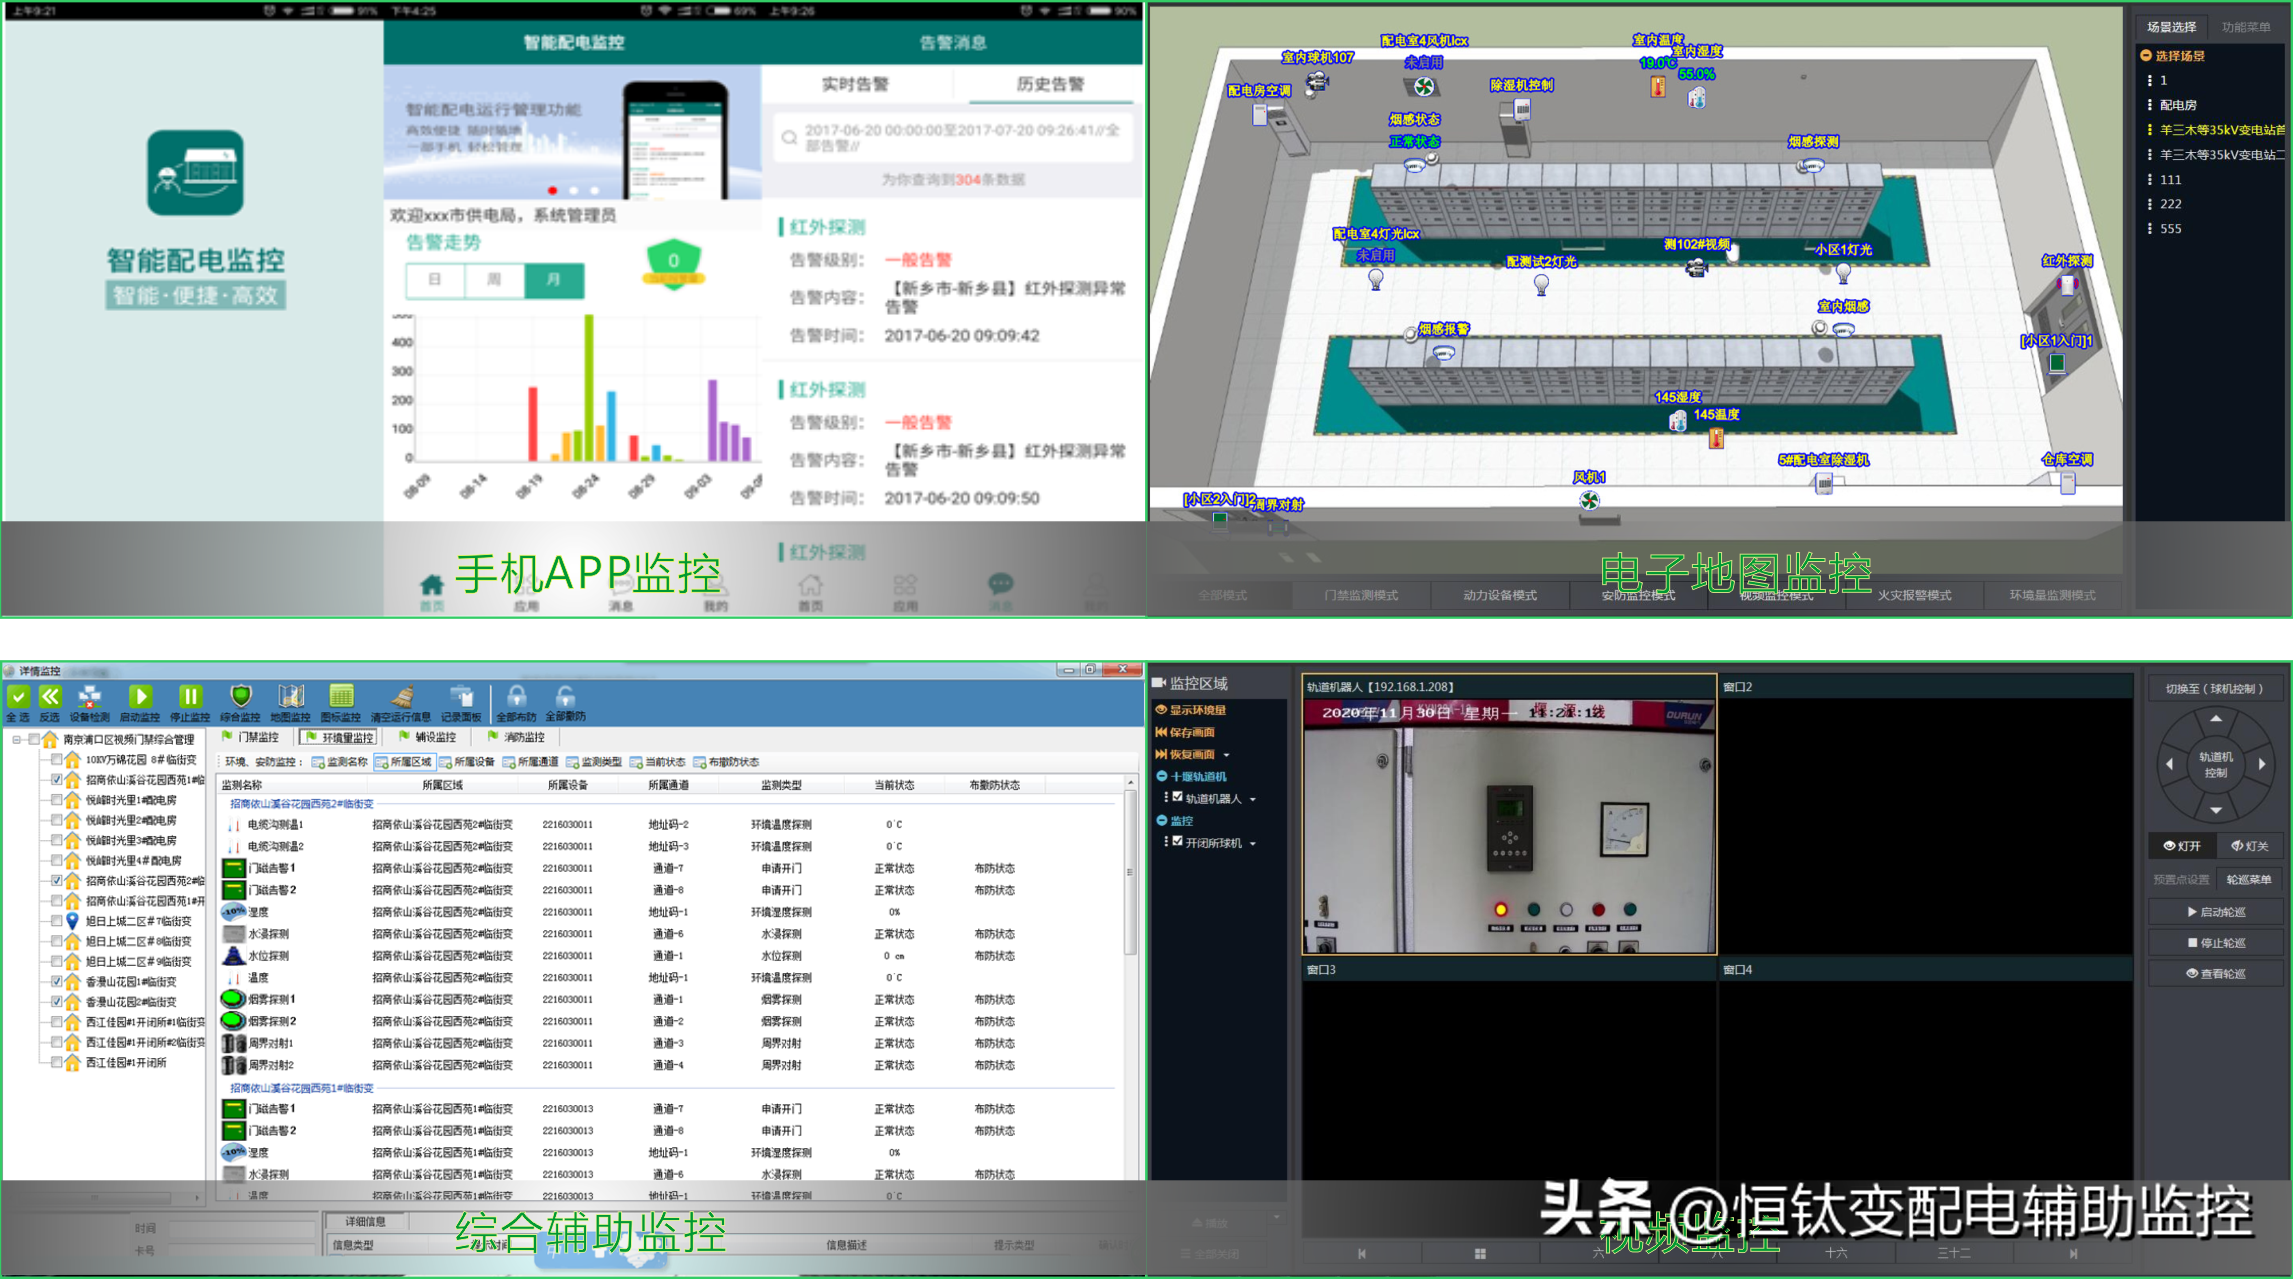Switch to the 消防监控 tab
Image resolution: width=2293 pixels, height=1279 pixels.
pos(517,737)
